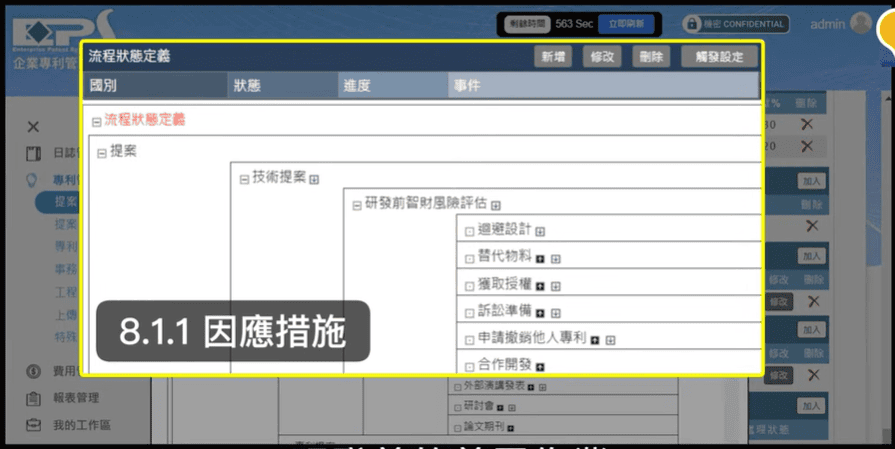This screenshot has width=895, height=449.
Task: Collapse the 技術提案 branch
Action: pos(244,179)
